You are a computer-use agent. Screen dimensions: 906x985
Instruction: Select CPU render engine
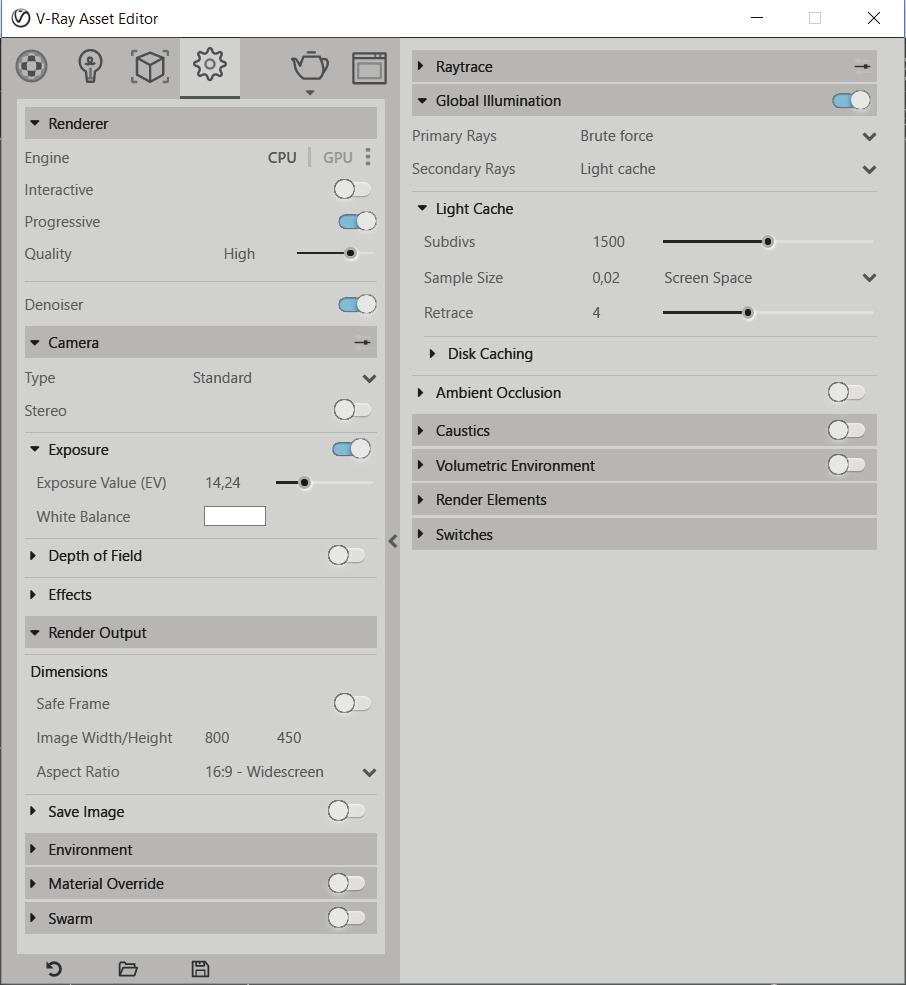pyautogui.click(x=282, y=158)
